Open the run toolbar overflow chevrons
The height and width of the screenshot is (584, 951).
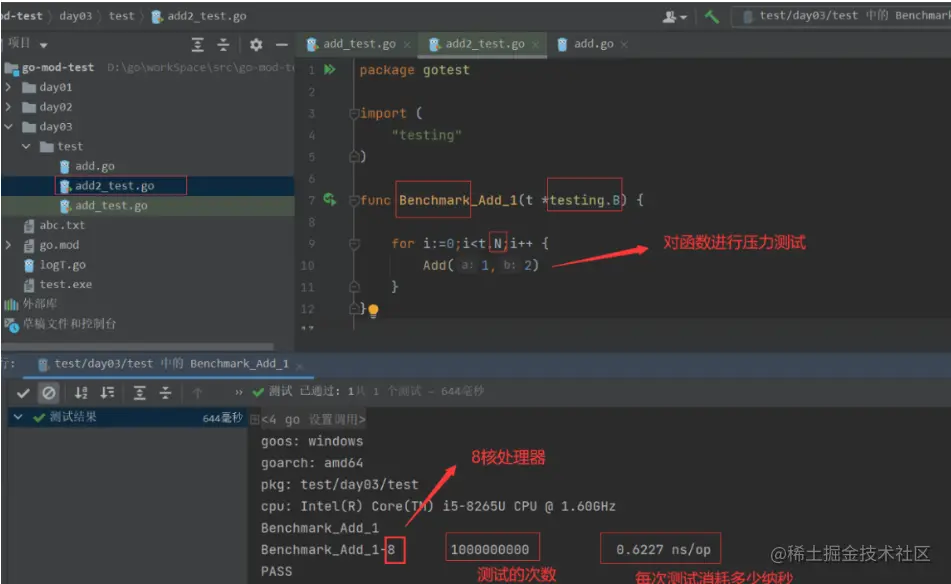[238, 393]
